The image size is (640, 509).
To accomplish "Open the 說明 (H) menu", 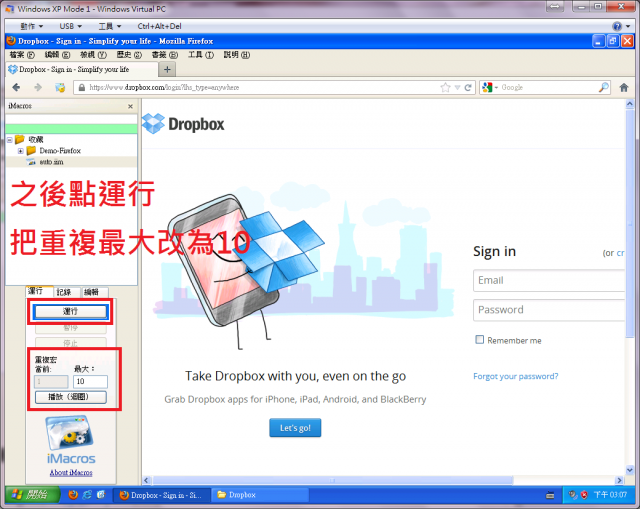I will coord(236,55).
